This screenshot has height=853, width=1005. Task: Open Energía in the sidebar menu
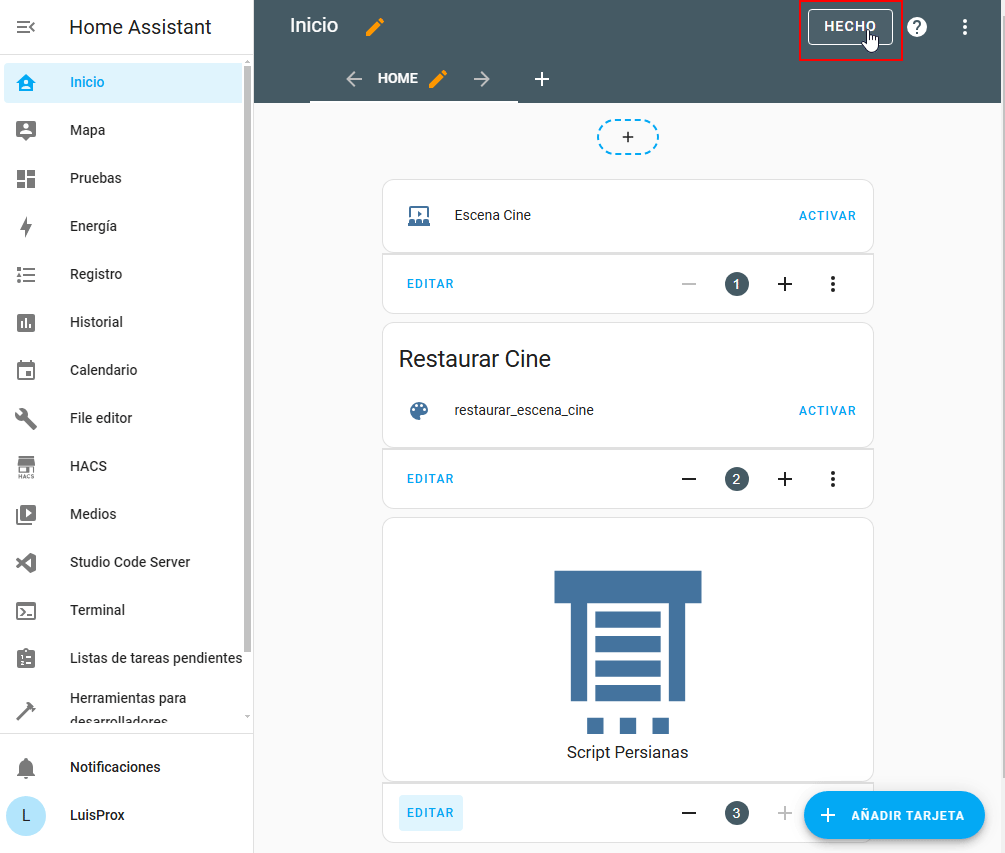click(x=93, y=226)
